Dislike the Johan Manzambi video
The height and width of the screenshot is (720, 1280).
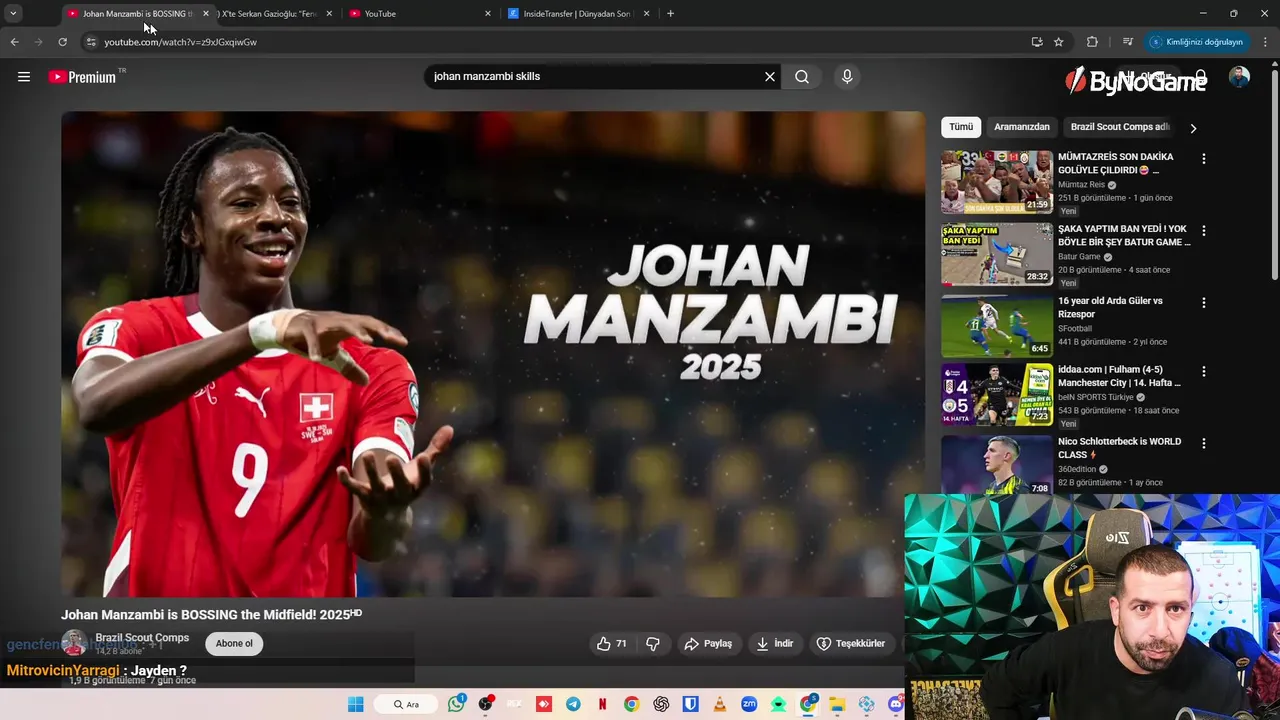pyautogui.click(x=653, y=644)
